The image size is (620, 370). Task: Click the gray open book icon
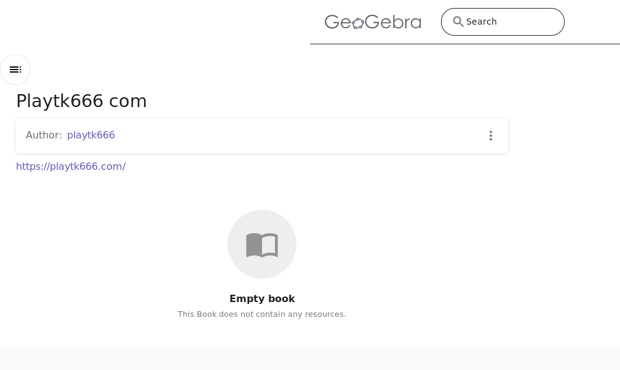point(262,245)
